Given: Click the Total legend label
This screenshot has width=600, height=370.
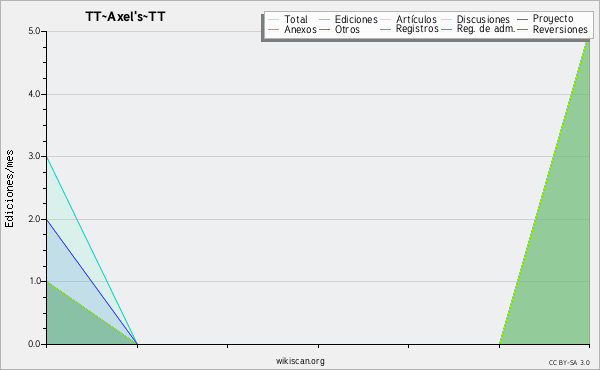Looking at the screenshot, I should pos(296,19).
